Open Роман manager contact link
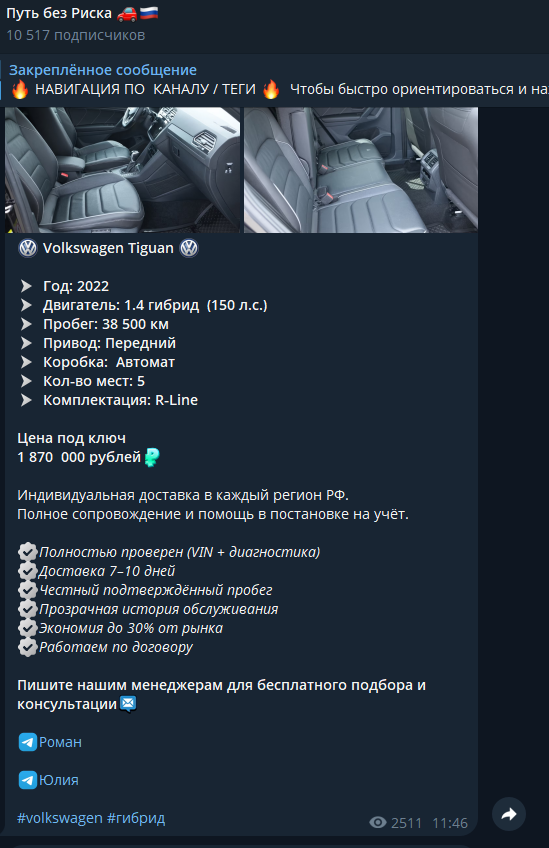The width and height of the screenshot is (549, 848). point(60,742)
